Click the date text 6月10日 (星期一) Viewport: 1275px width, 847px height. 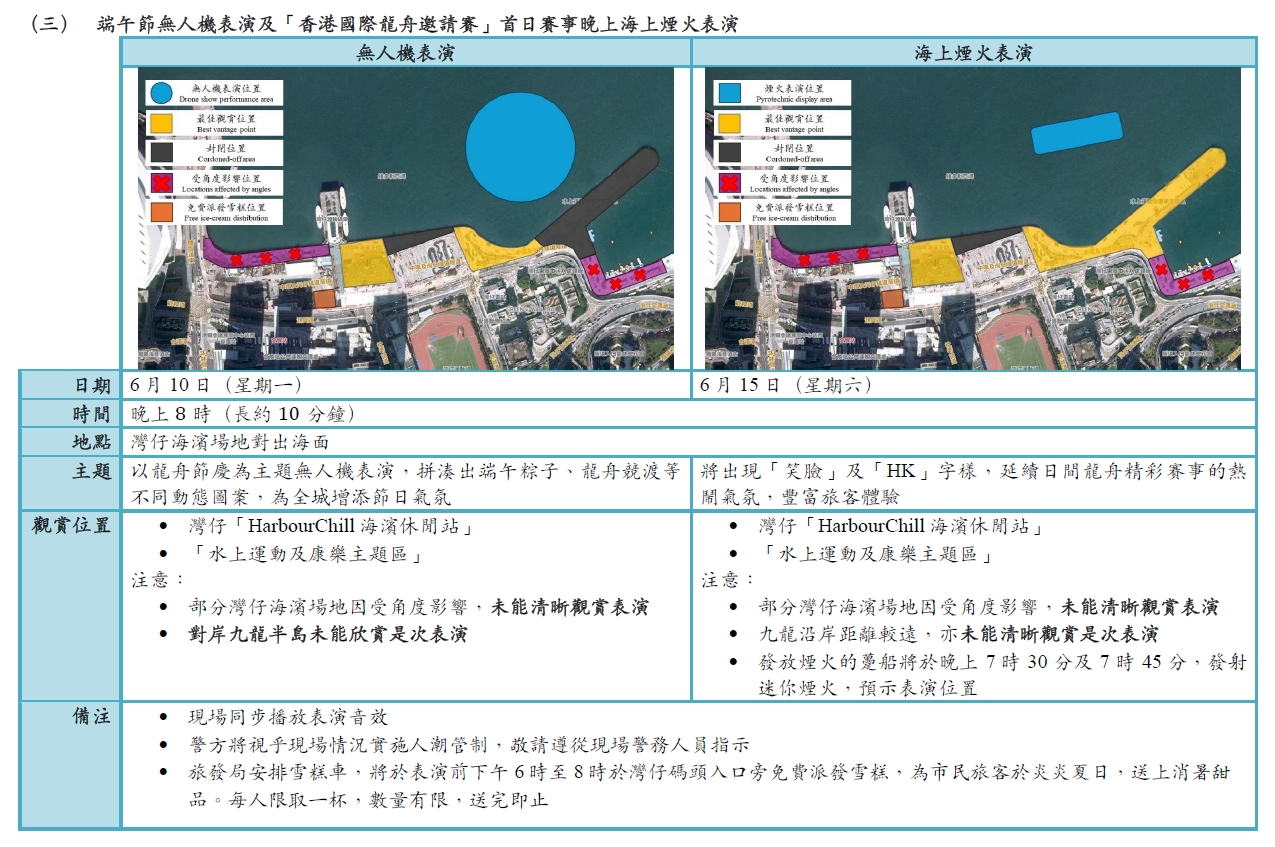216,385
